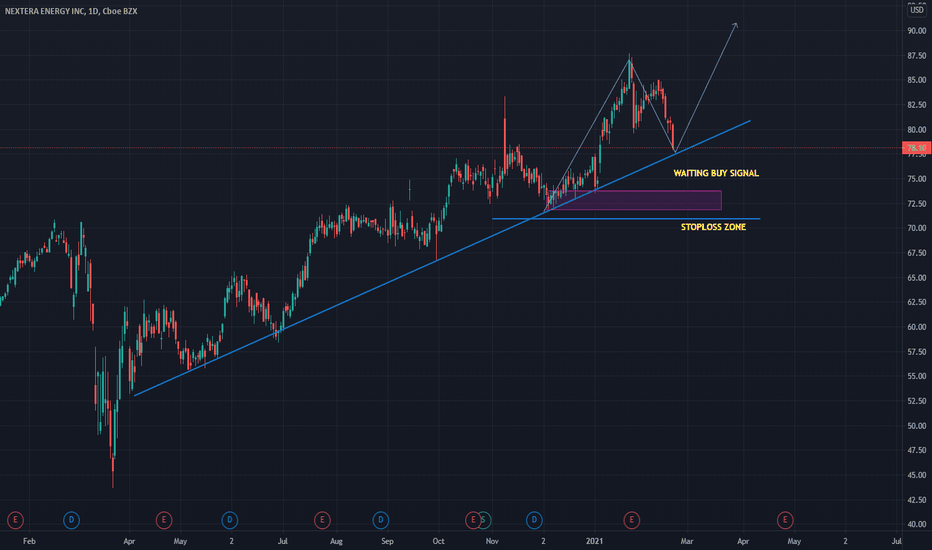The height and width of the screenshot is (550, 932).
Task: Open the dividend marker between Feb and Apr 2020
Action: [x=71, y=520]
